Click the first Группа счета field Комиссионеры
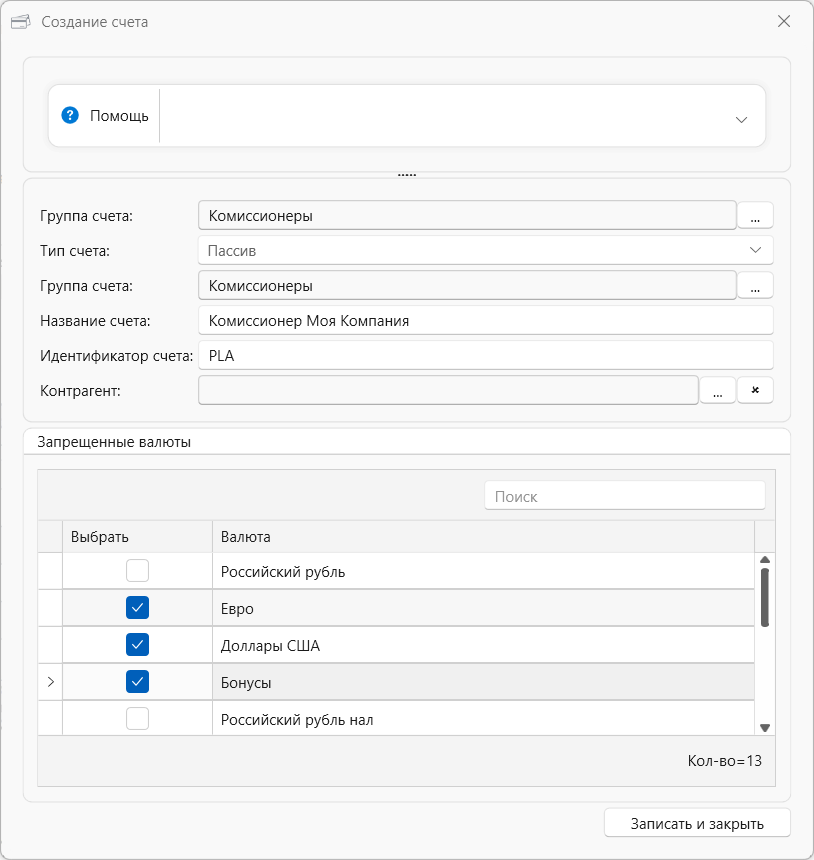The height and width of the screenshot is (860, 814). pyautogui.click(x=467, y=215)
